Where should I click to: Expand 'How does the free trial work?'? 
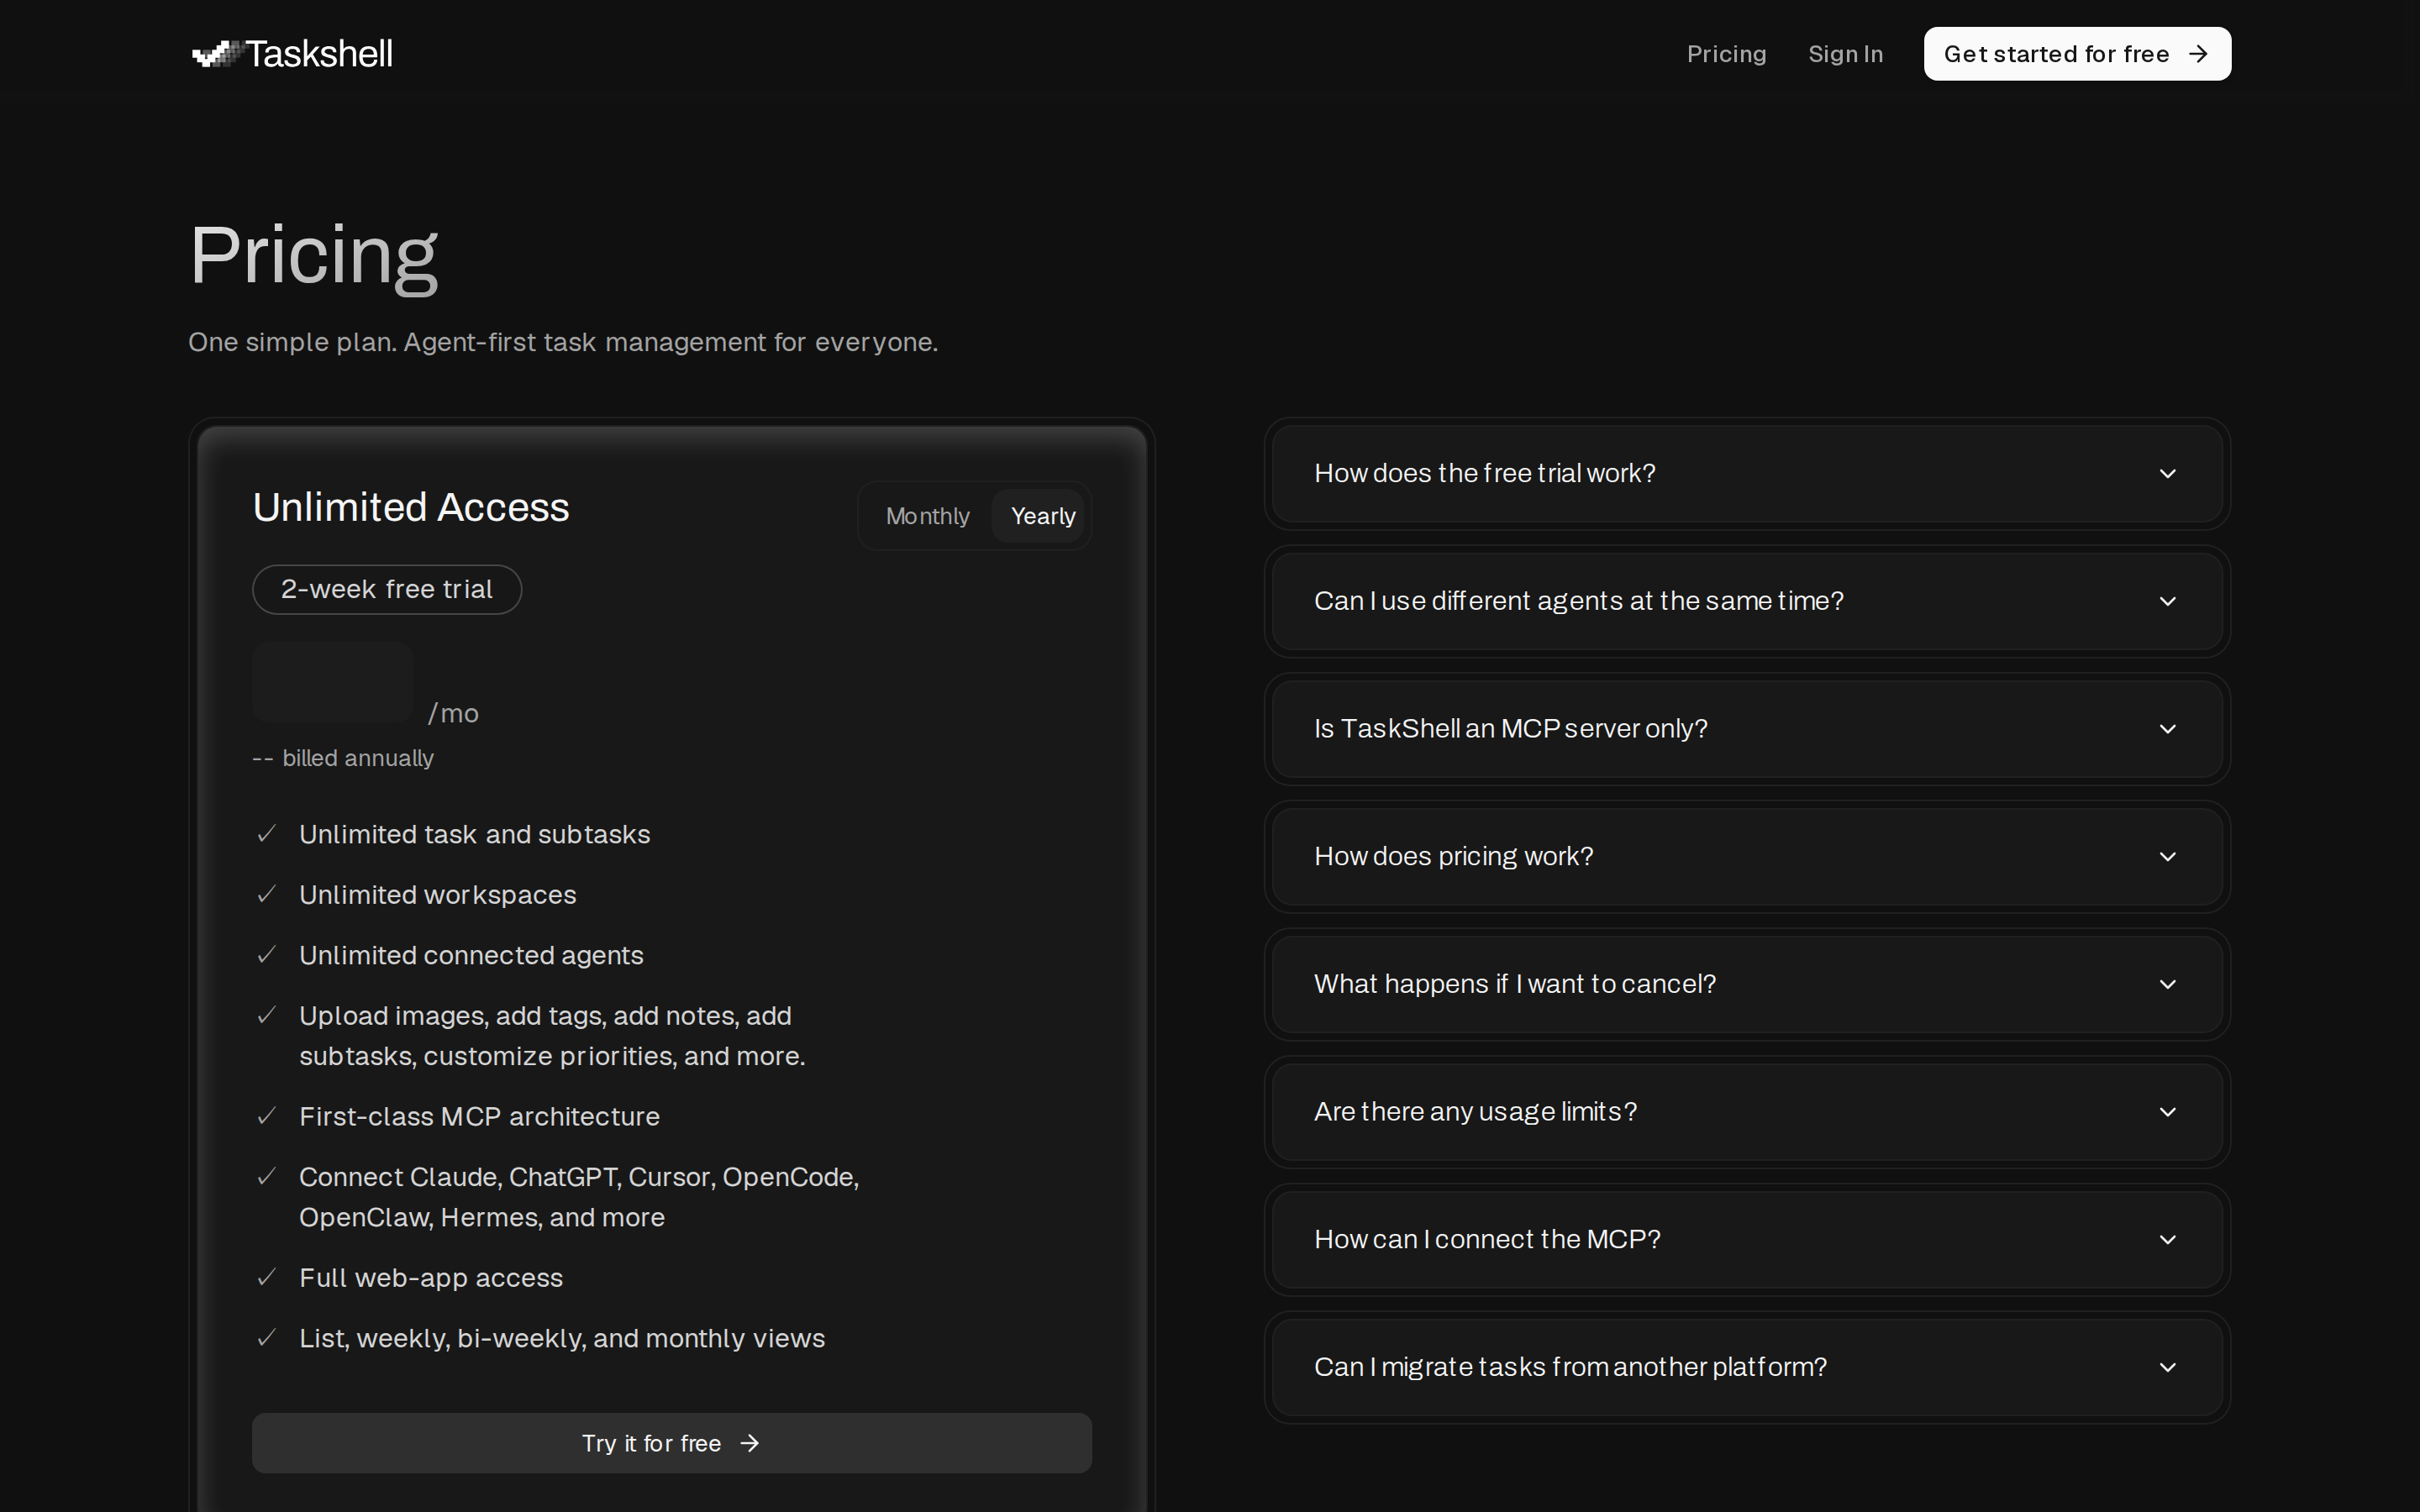click(1747, 473)
